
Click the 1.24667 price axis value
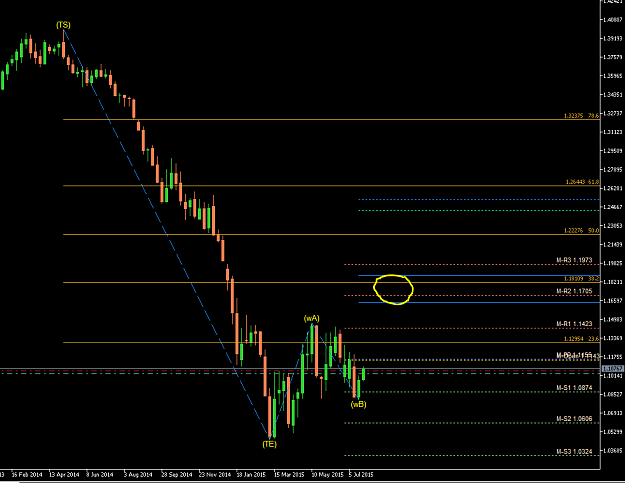tap(613, 207)
